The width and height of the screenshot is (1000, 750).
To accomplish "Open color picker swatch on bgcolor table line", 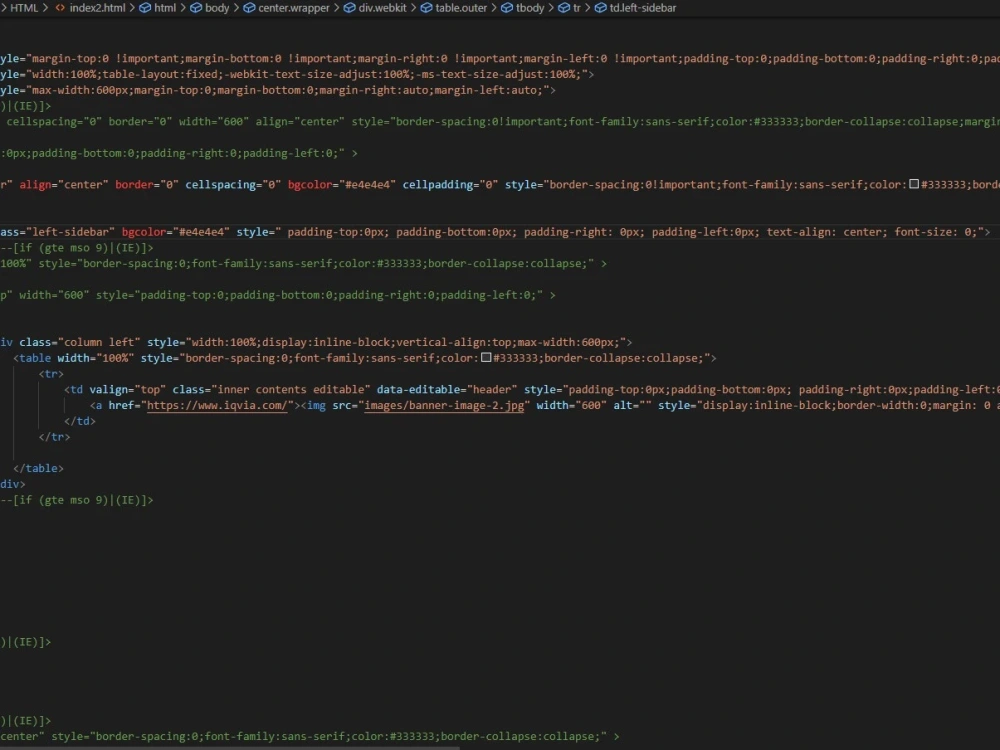I will coord(914,184).
